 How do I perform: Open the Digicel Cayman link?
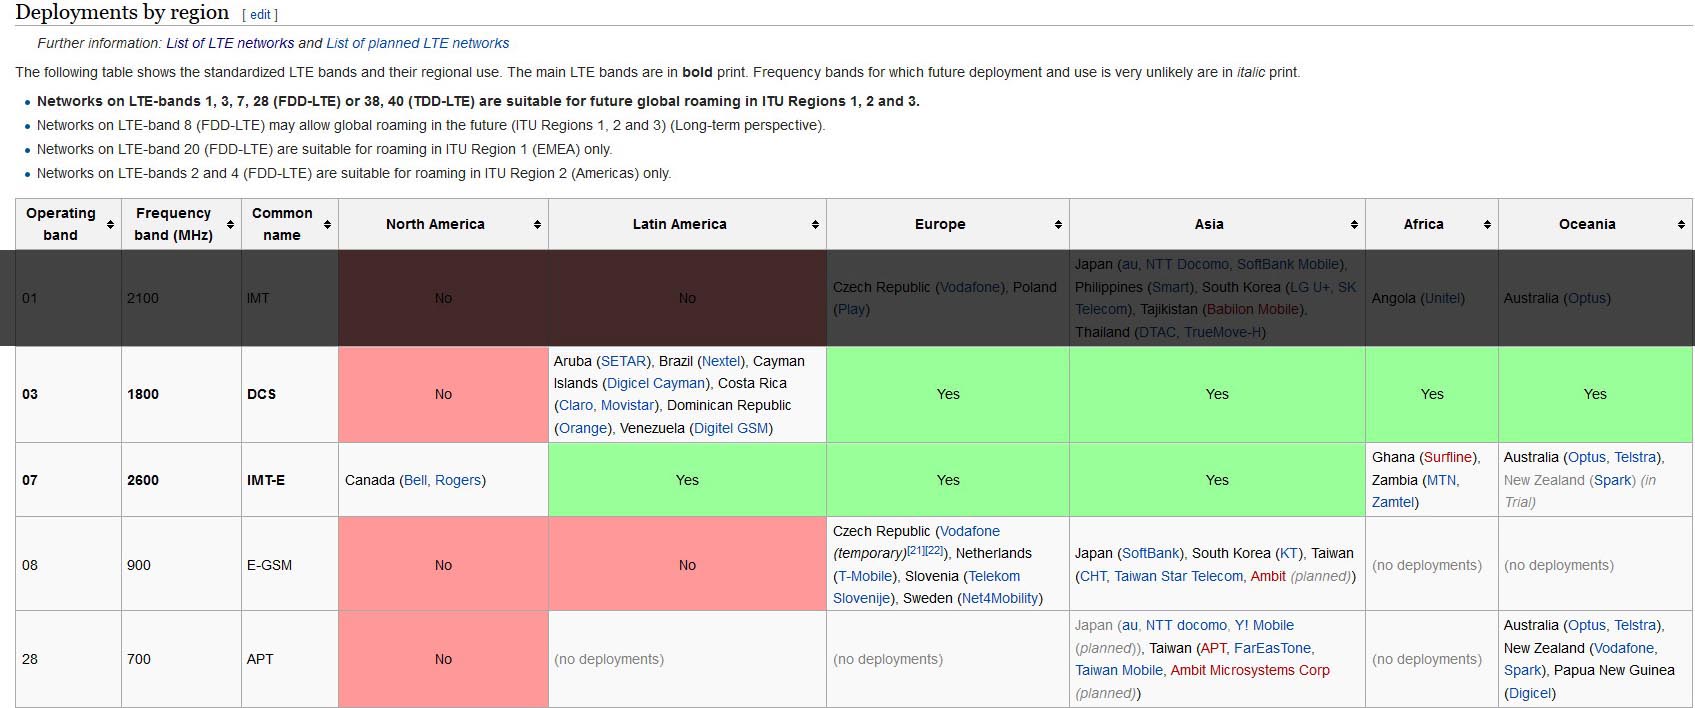point(656,383)
